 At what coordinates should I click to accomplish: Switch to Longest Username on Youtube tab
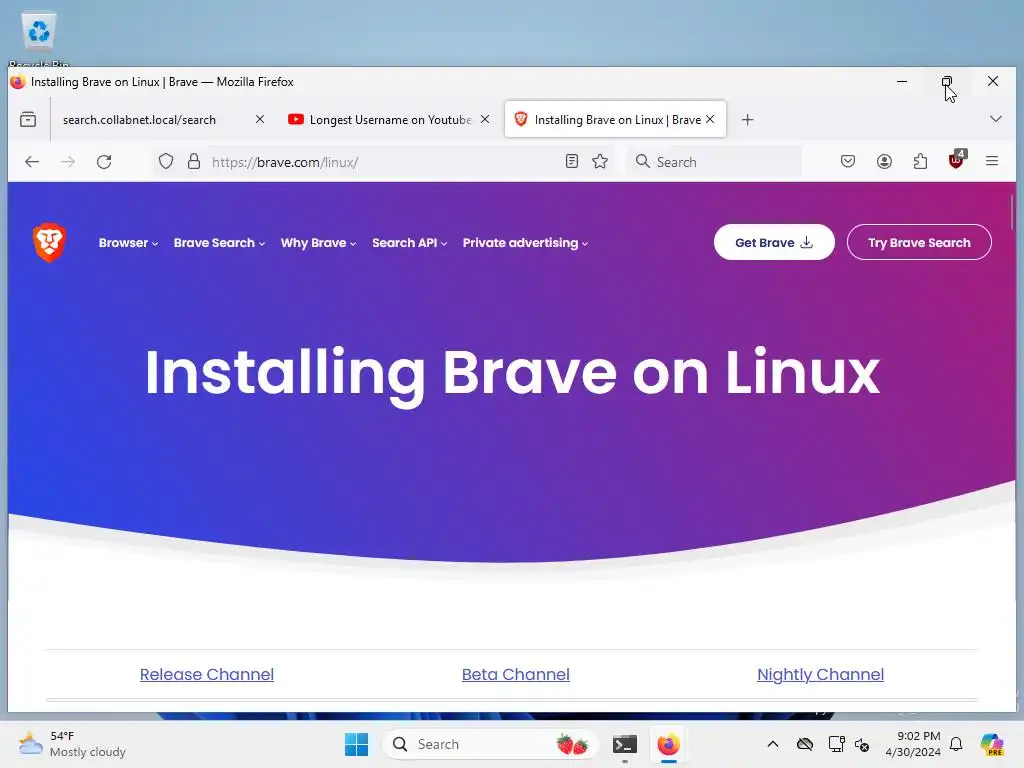point(389,120)
